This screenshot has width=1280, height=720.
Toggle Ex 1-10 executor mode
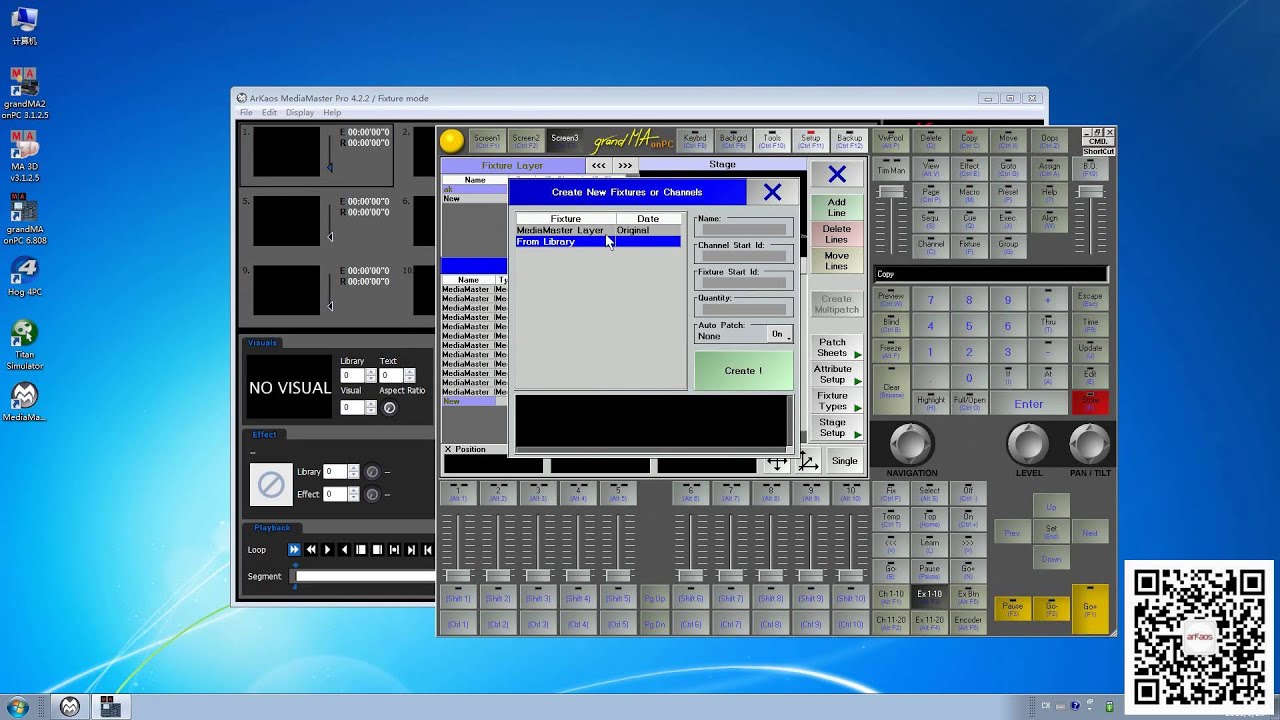click(930, 596)
